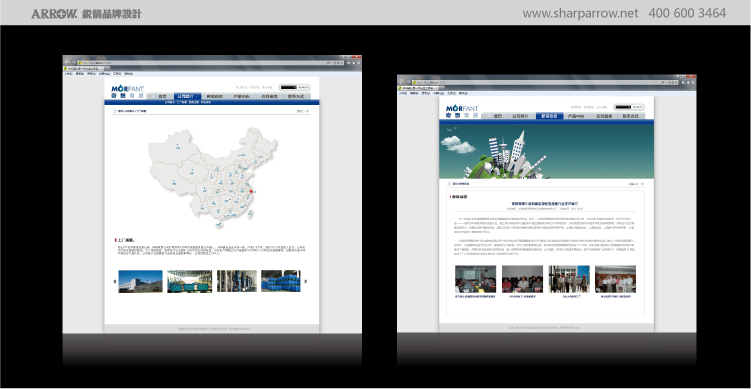This screenshot has width=751, height=389.
Task: Click the home icon in the city banner page's browser toolbar
Action: (x=683, y=82)
